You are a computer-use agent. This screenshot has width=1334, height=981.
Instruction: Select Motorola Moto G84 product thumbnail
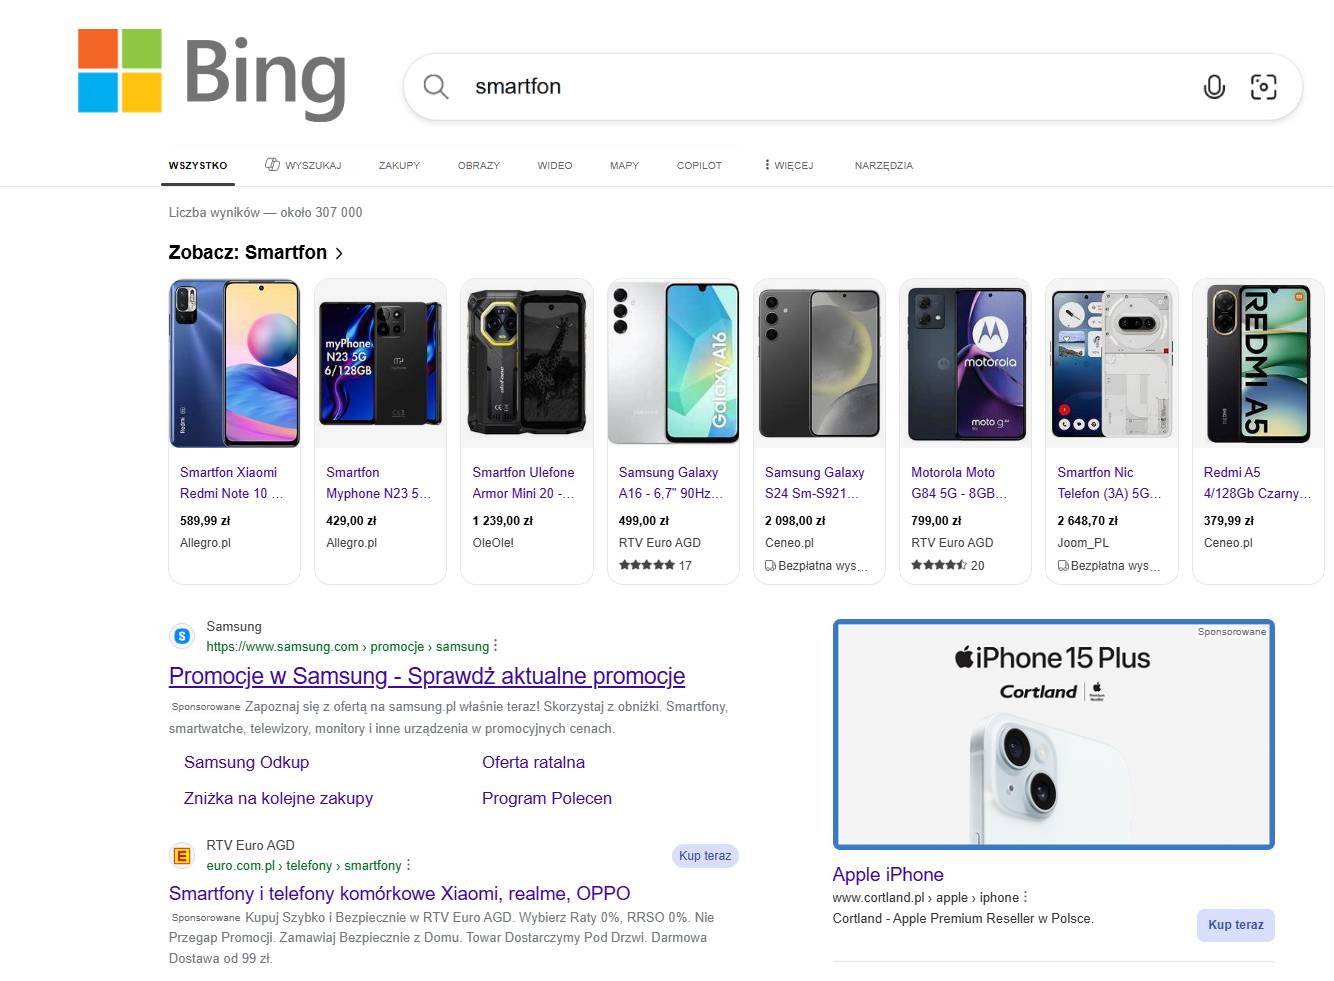coord(965,363)
